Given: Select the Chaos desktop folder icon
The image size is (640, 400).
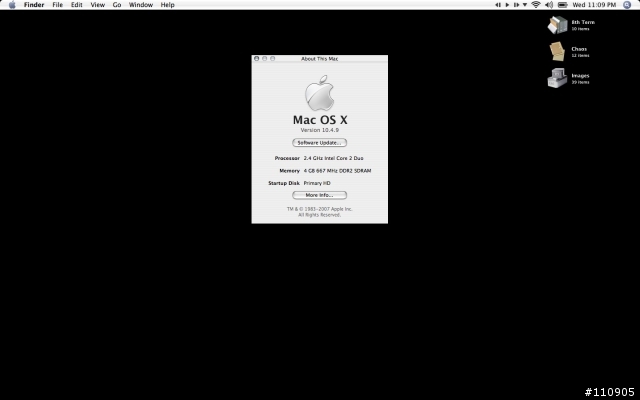Looking at the screenshot, I should [558, 51].
